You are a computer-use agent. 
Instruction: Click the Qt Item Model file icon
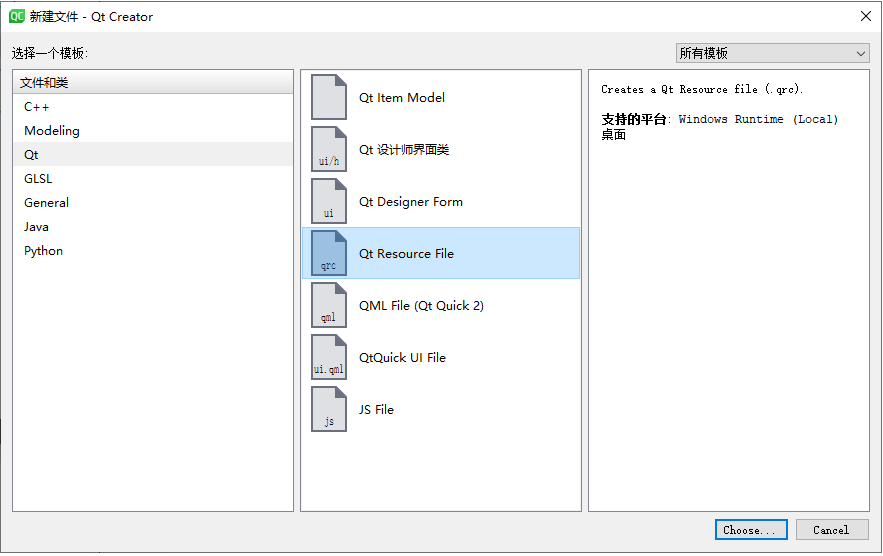[329, 97]
